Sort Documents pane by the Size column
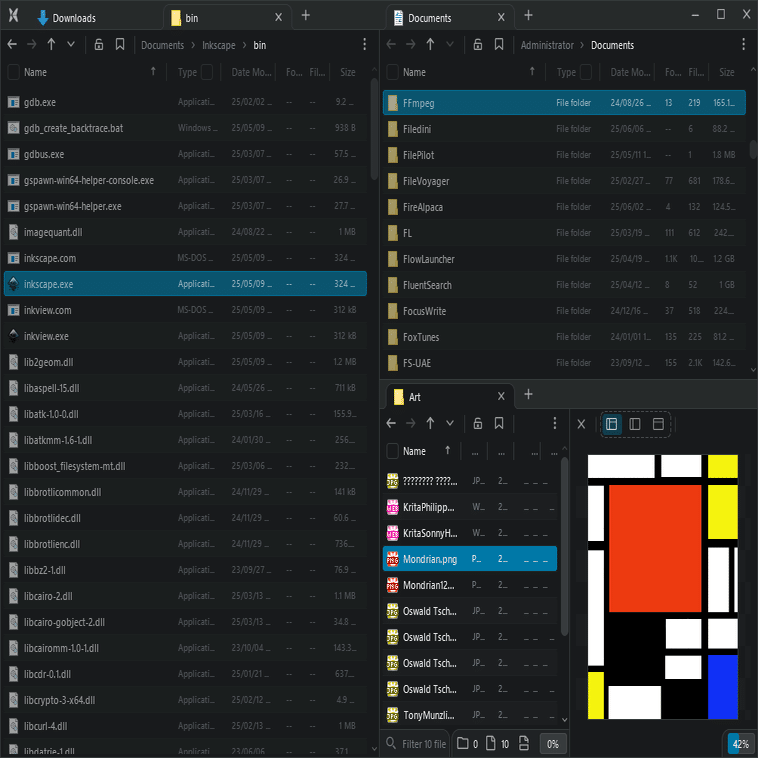 pos(727,72)
